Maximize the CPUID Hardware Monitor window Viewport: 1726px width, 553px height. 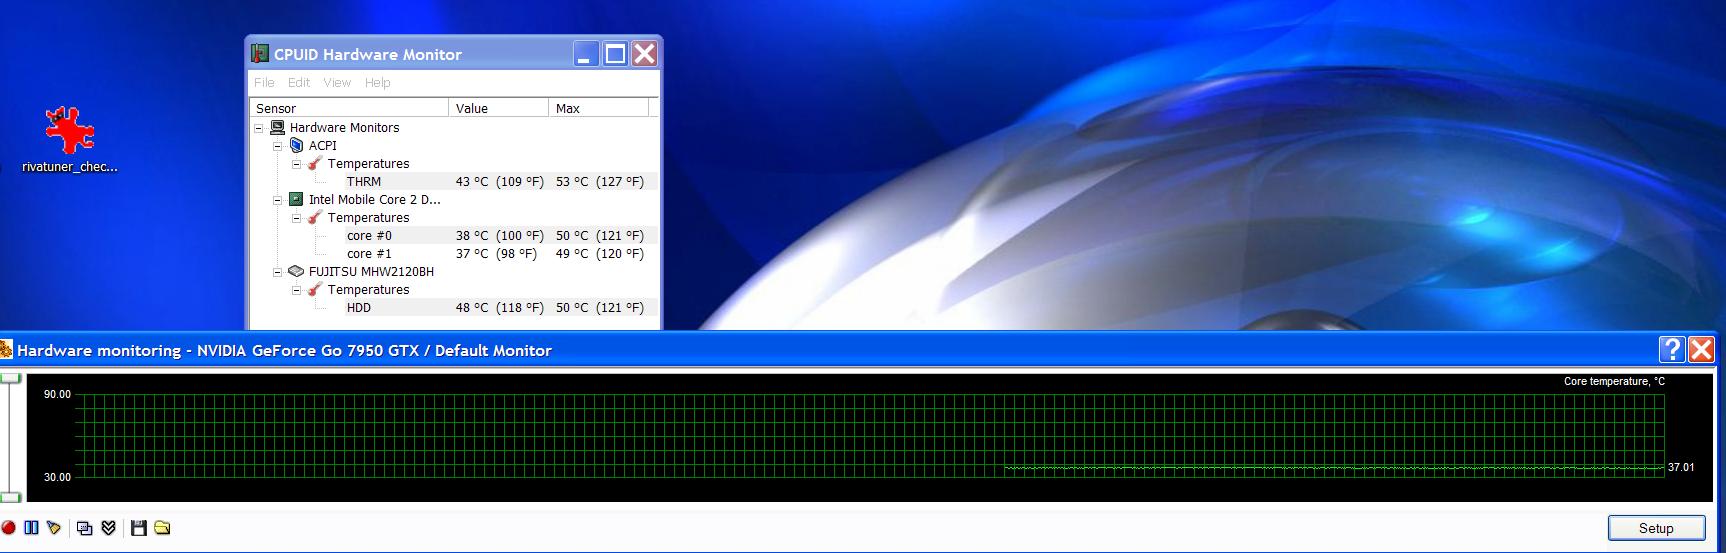tap(615, 54)
